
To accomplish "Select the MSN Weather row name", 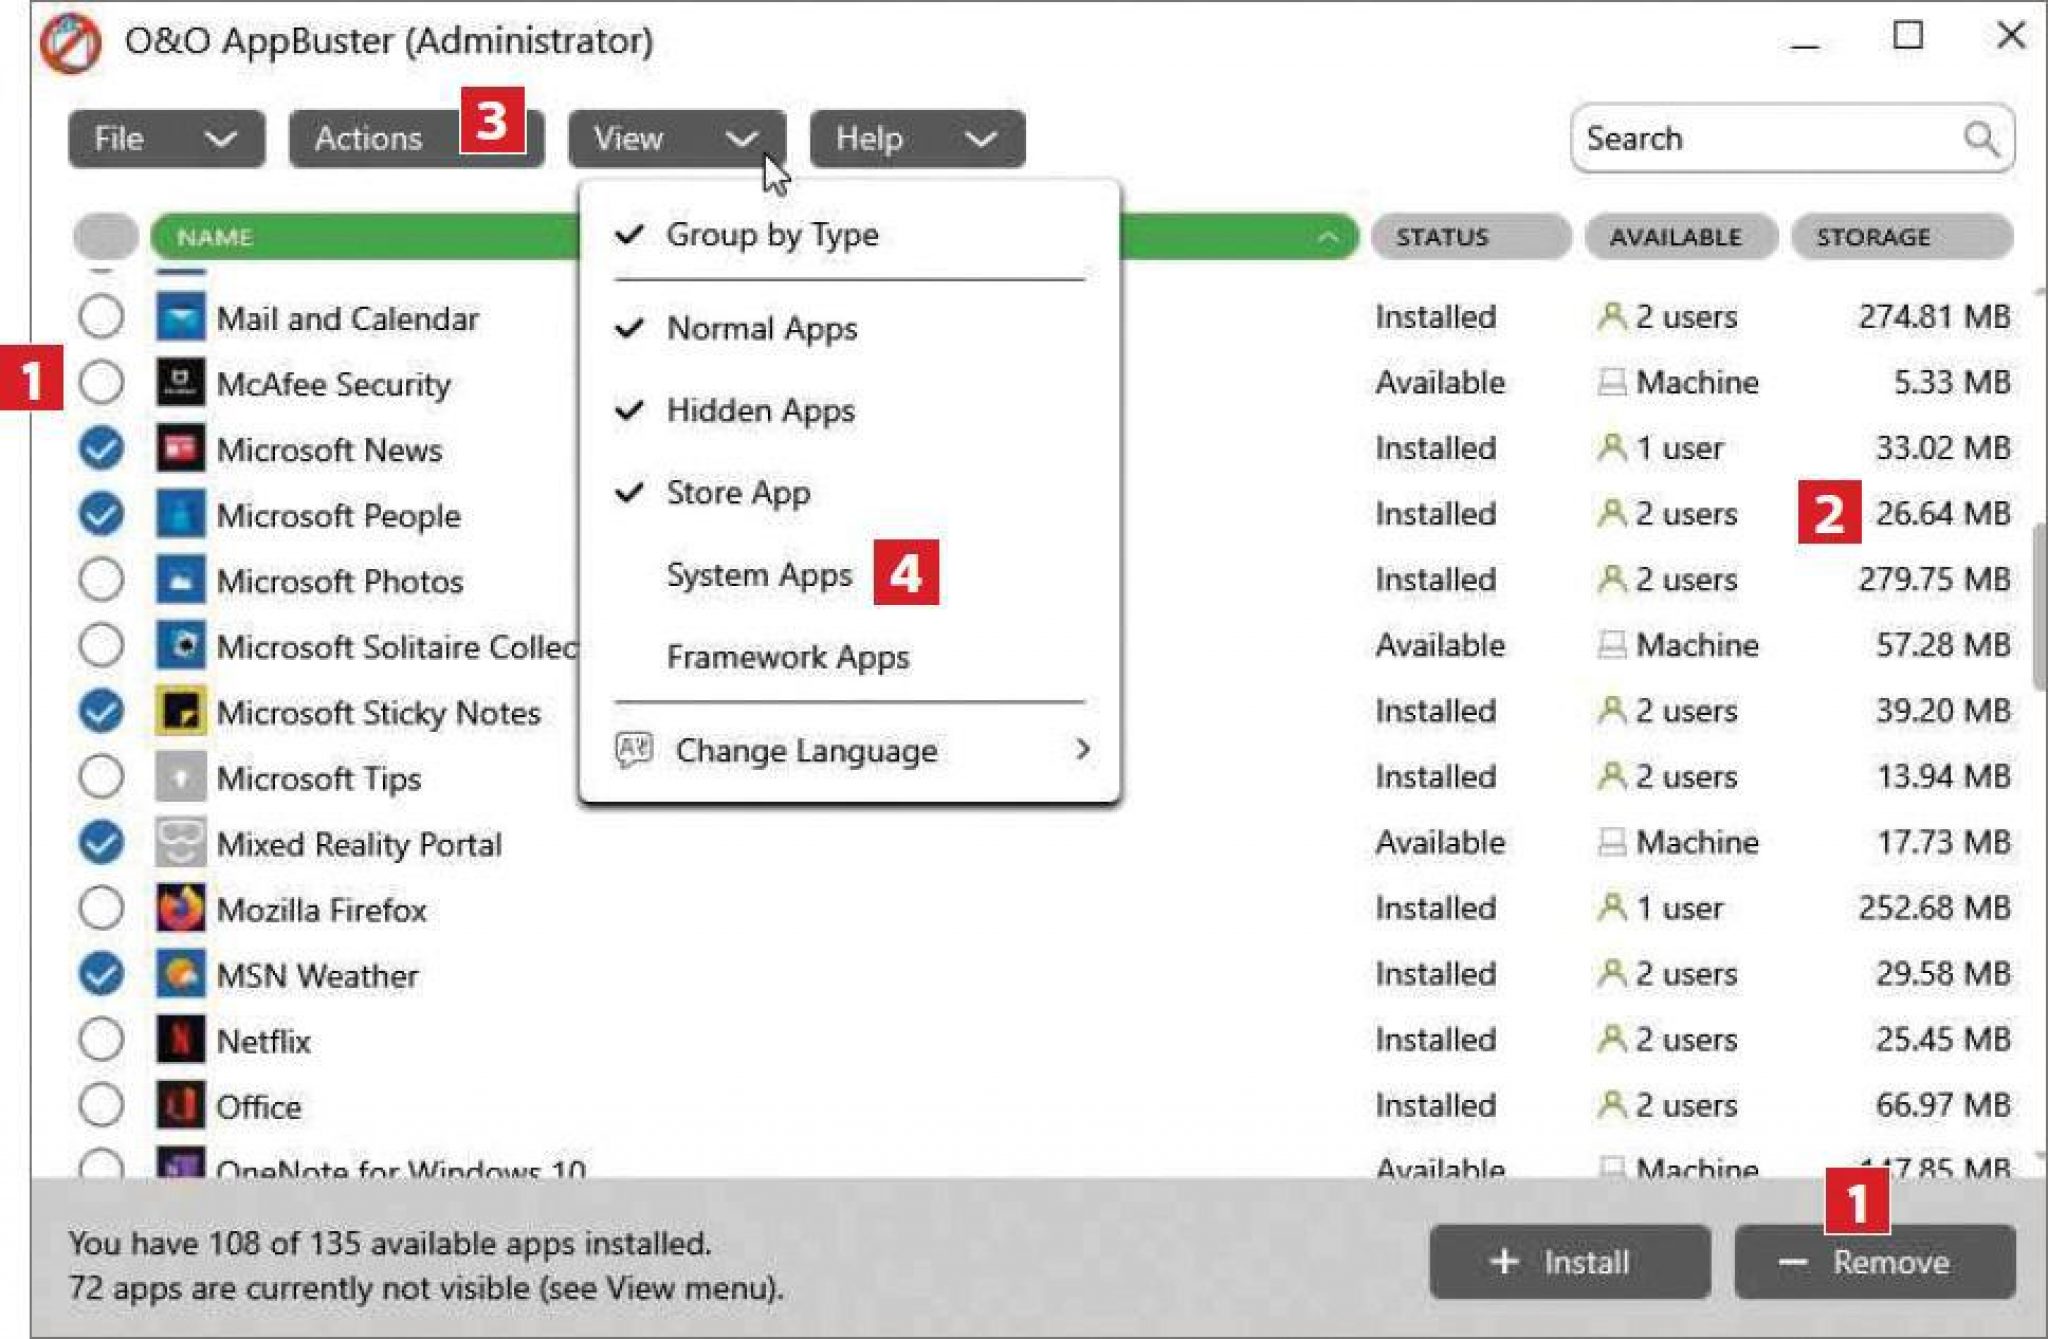I will point(317,976).
